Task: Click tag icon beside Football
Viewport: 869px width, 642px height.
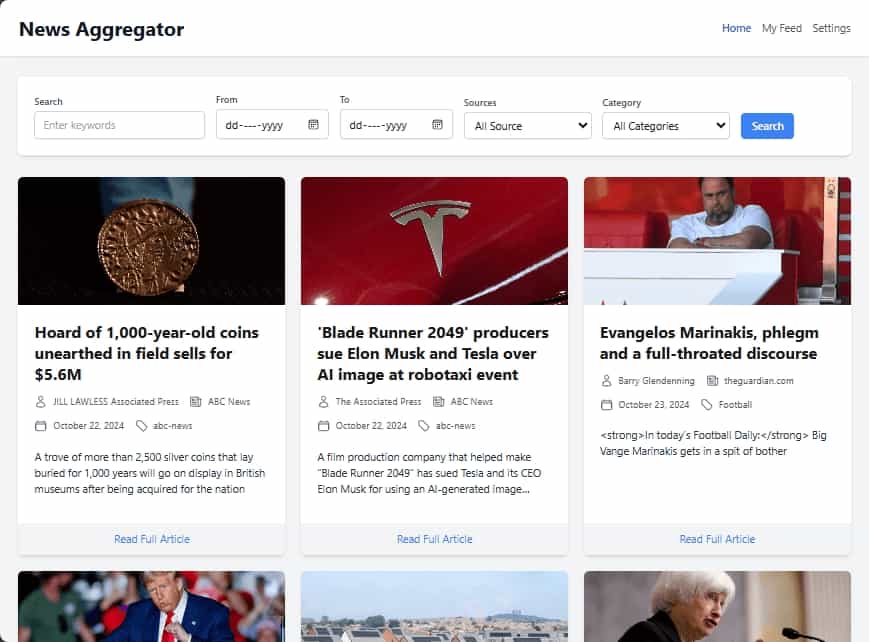Action: [707, 405]
